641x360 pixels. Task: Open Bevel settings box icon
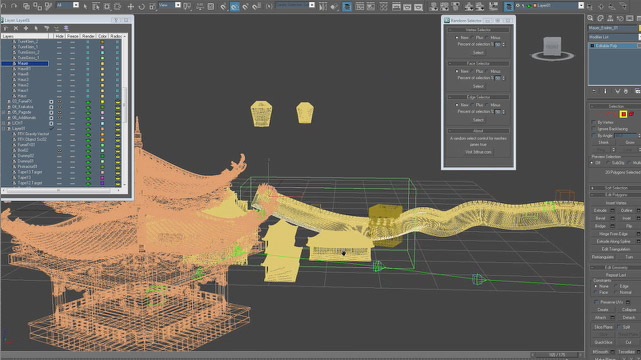612,218
